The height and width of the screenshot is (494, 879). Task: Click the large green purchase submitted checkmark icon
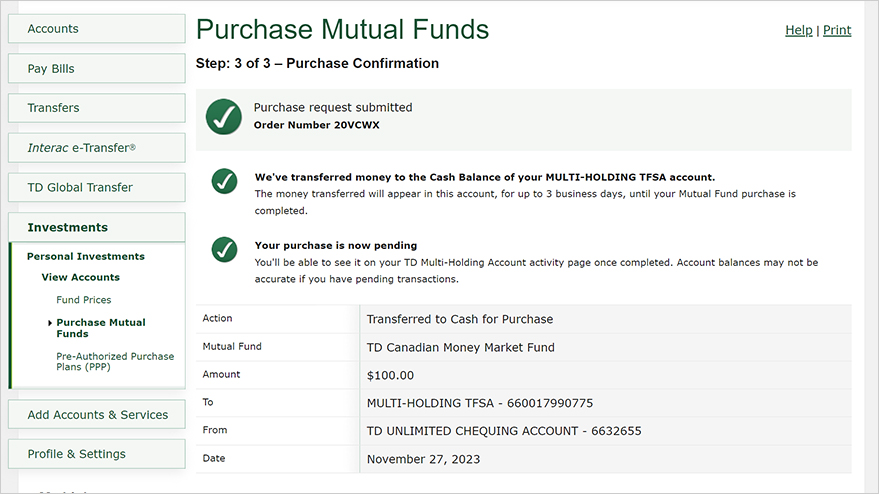pyautogui.click(x=224, y=117)
